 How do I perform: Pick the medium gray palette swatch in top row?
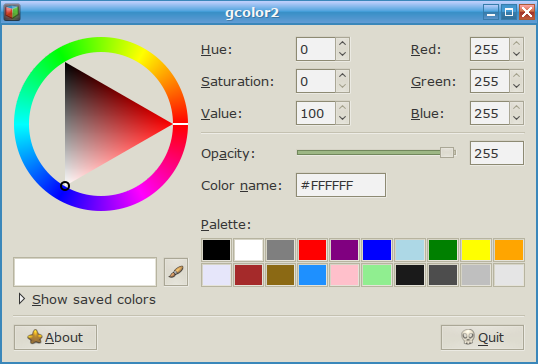click(x=280, y=250)
